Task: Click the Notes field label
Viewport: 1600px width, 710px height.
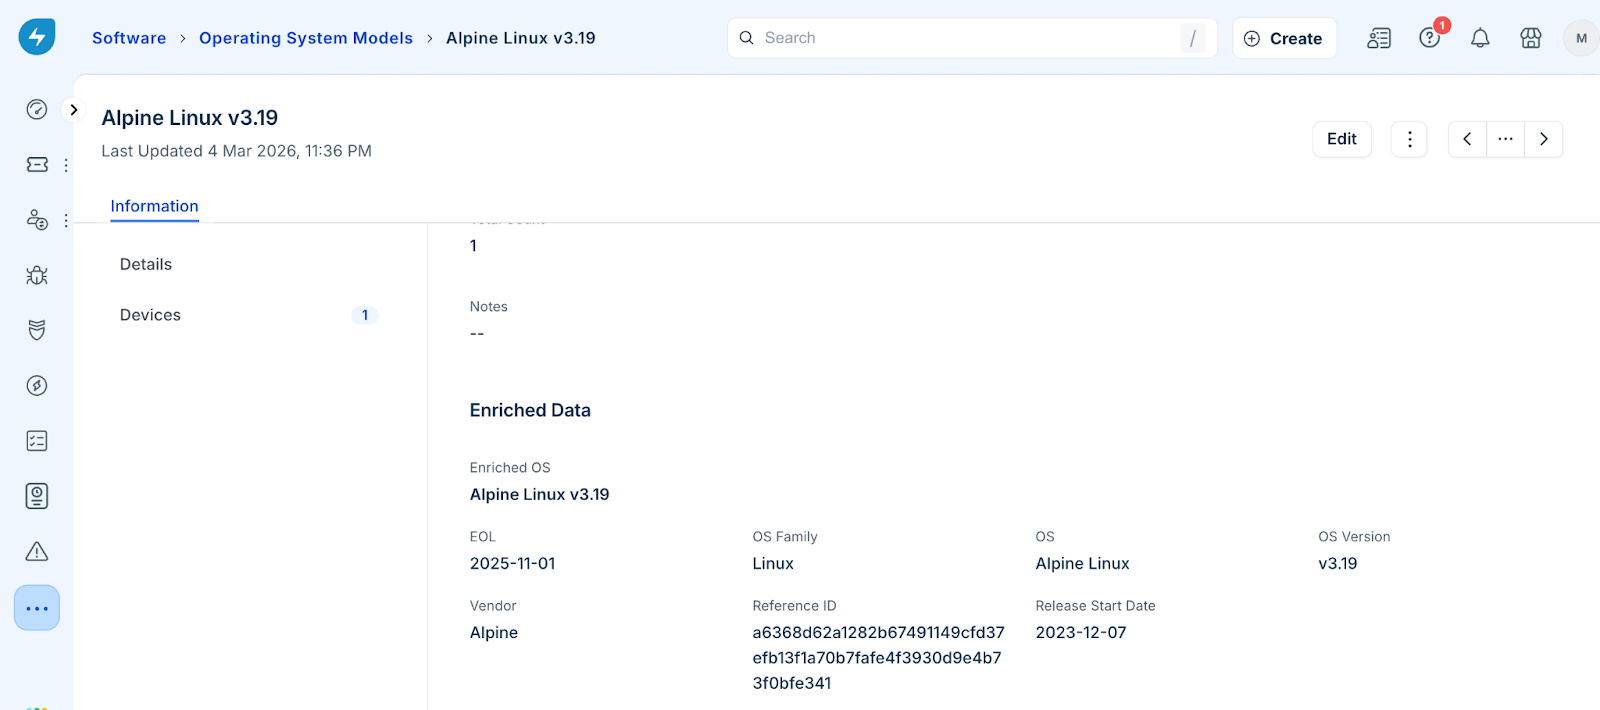Action: coord(489,307)
